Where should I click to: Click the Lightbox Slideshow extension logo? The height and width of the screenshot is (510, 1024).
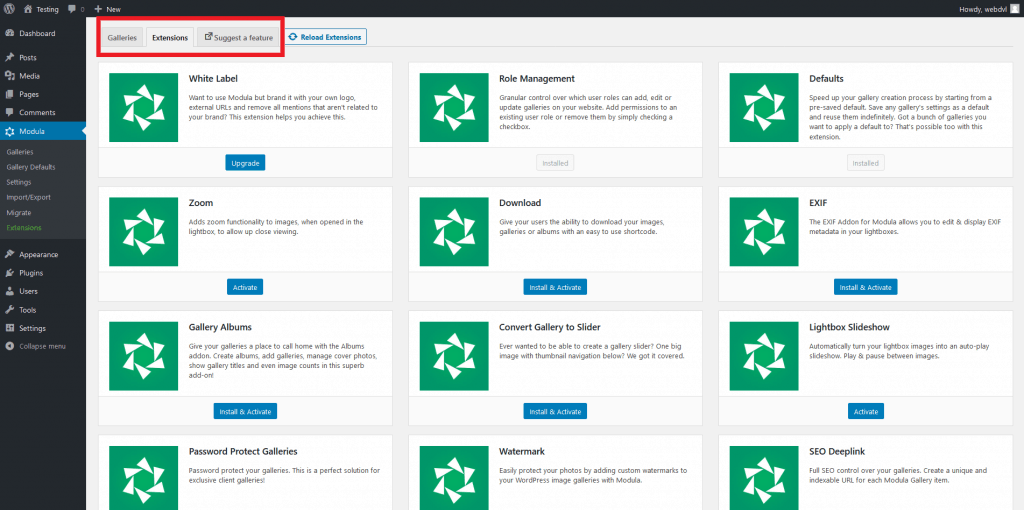764,356
